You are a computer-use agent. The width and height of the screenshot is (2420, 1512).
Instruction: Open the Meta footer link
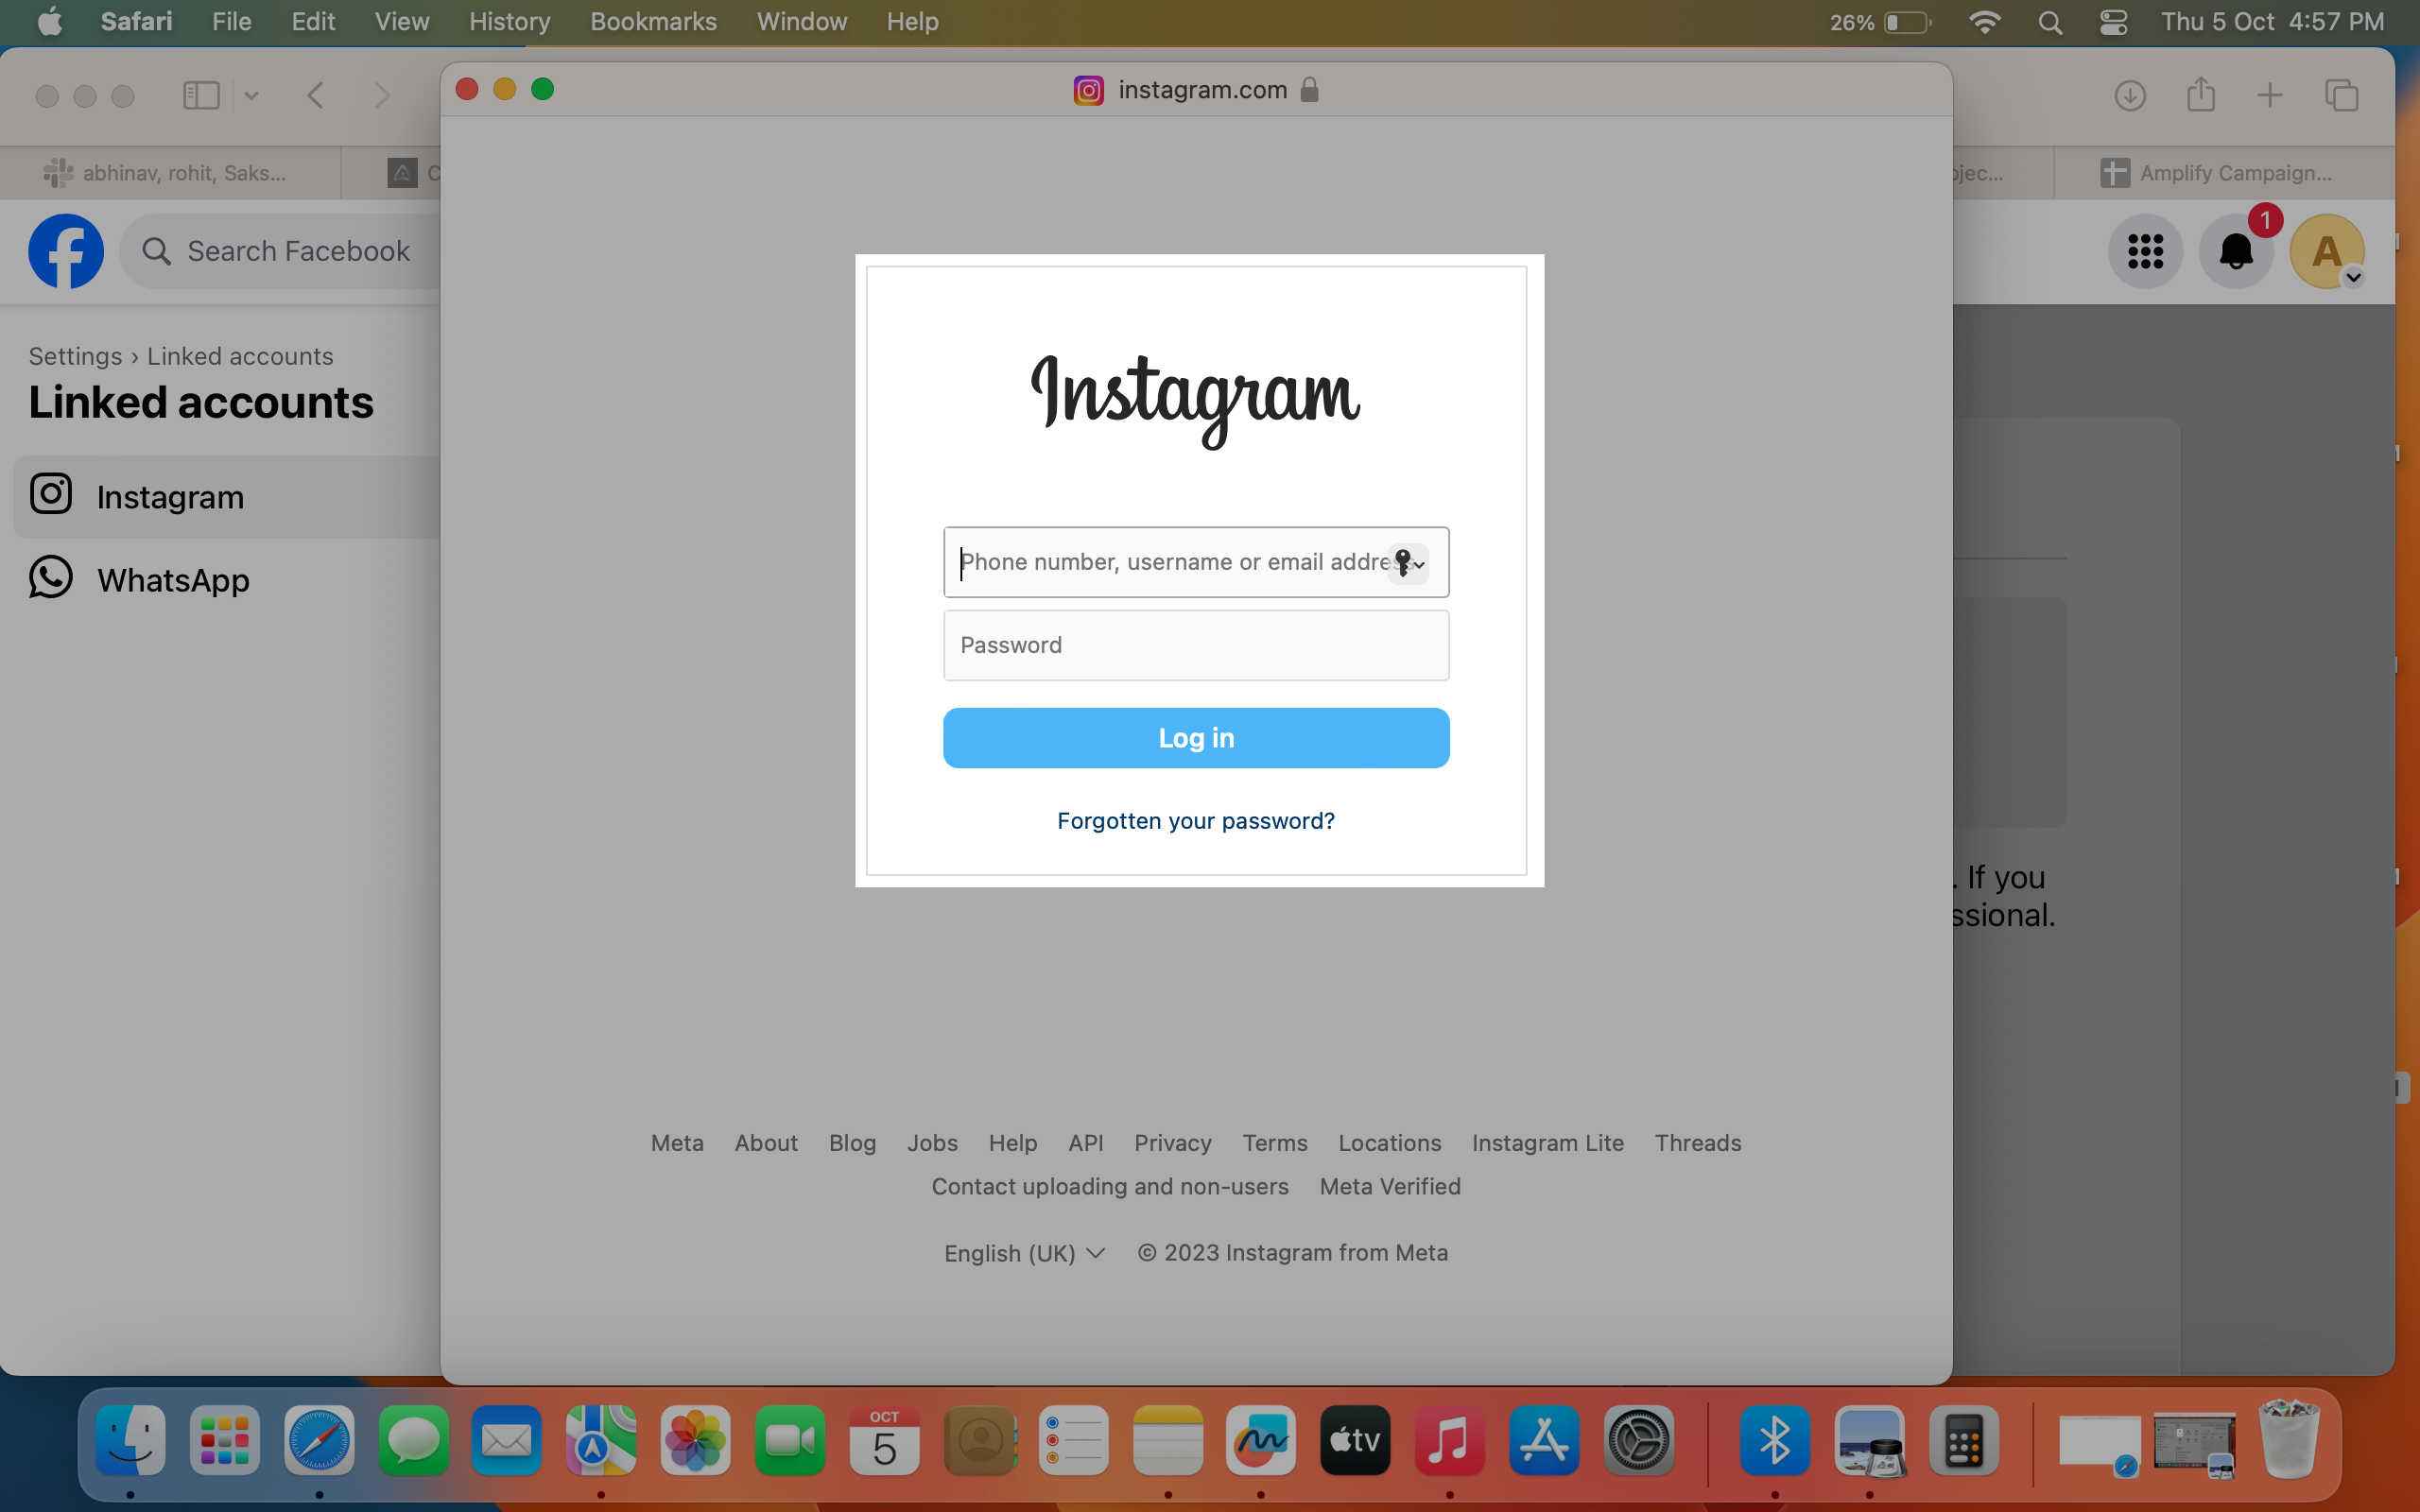(677, 1143)
